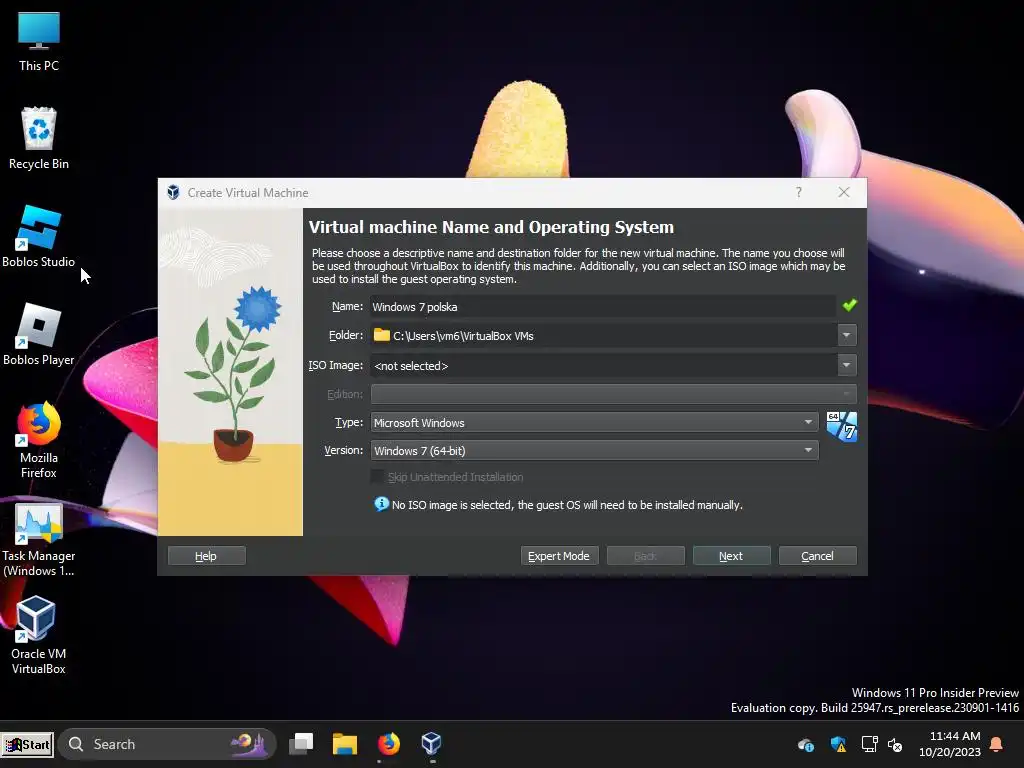Open Task View from the taskbar
Image resolution: width=1024 pixels, height=768 pixels.
[x=302, y=743]
